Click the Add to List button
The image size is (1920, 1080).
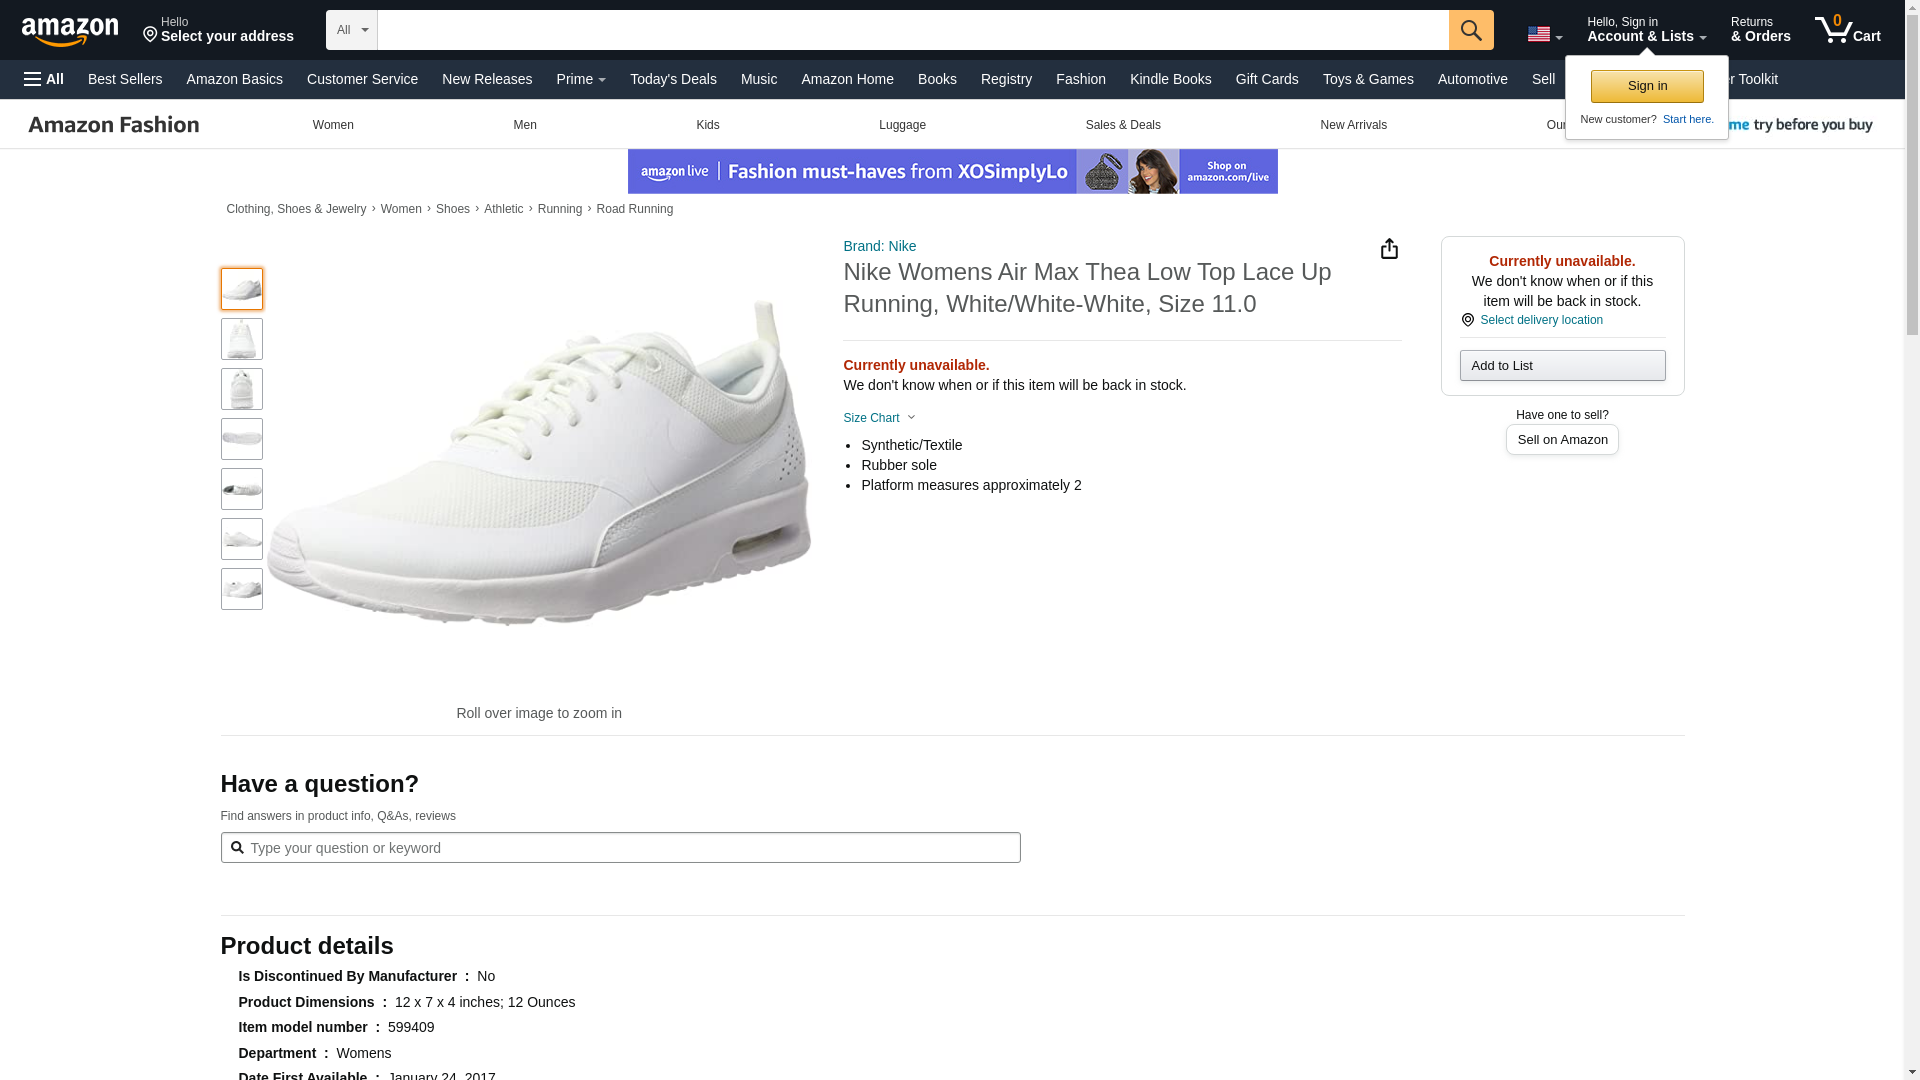pos(1561,366)
